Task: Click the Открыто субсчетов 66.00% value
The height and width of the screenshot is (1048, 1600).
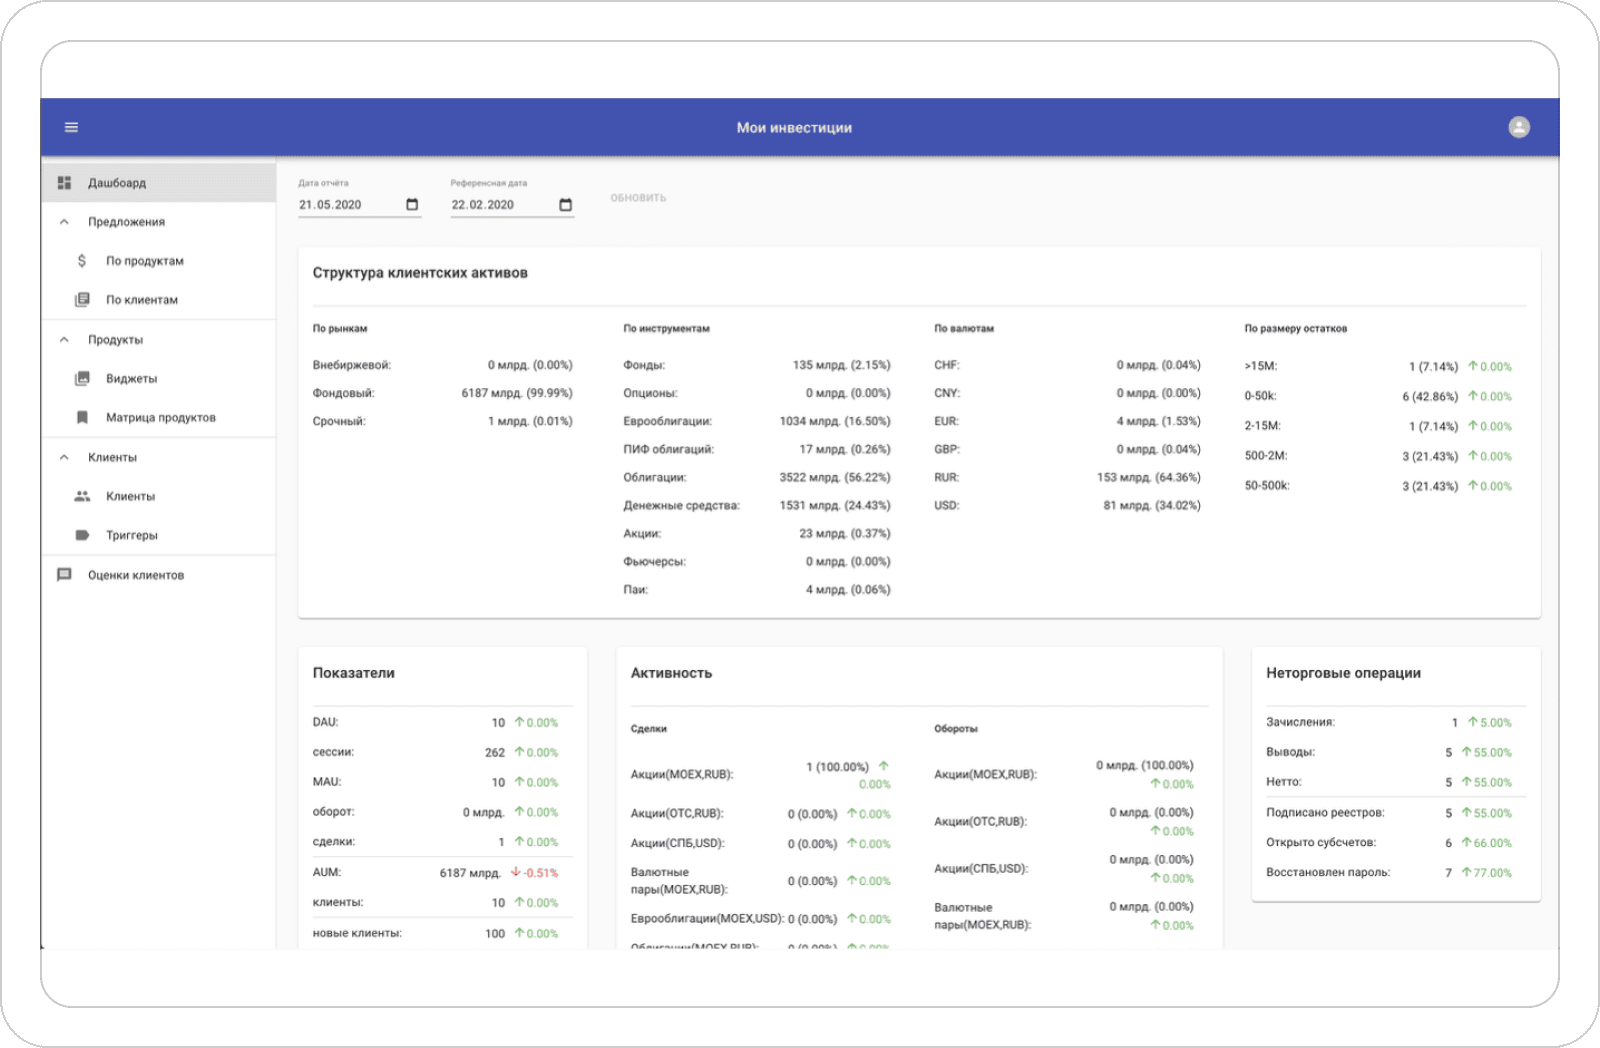Action: click(x=1486, y=843)
